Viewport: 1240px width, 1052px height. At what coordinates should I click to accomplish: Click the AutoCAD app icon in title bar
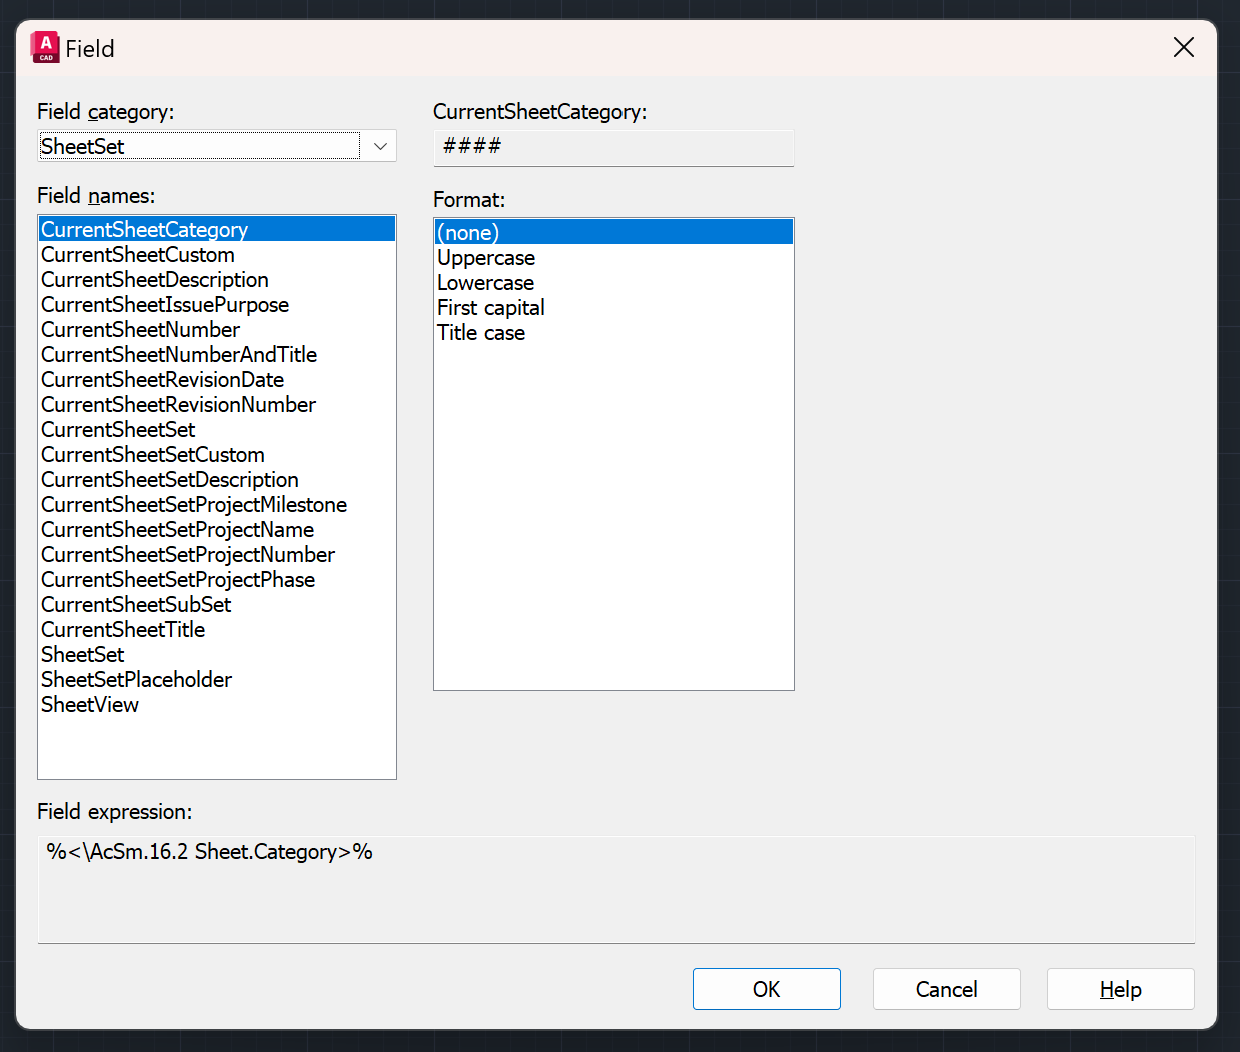(45, 47)
